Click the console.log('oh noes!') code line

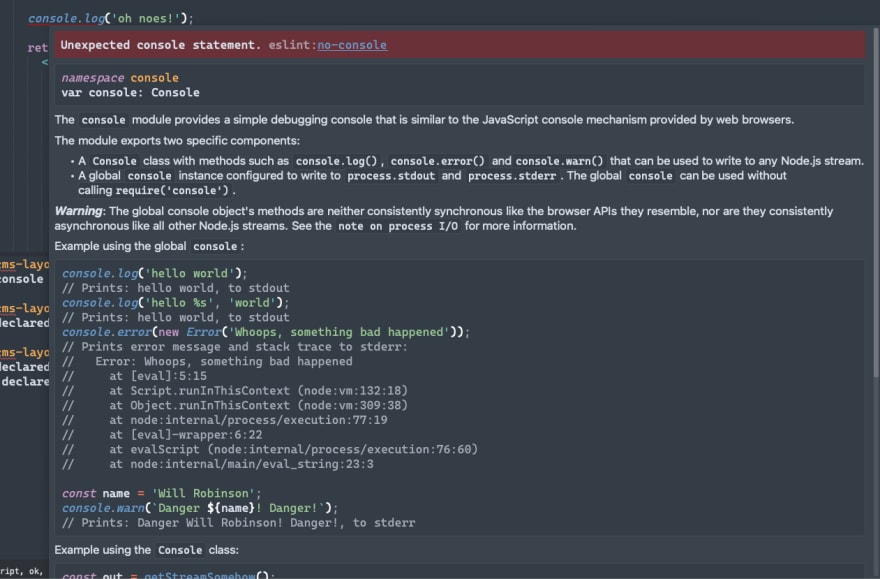[111, 19]
